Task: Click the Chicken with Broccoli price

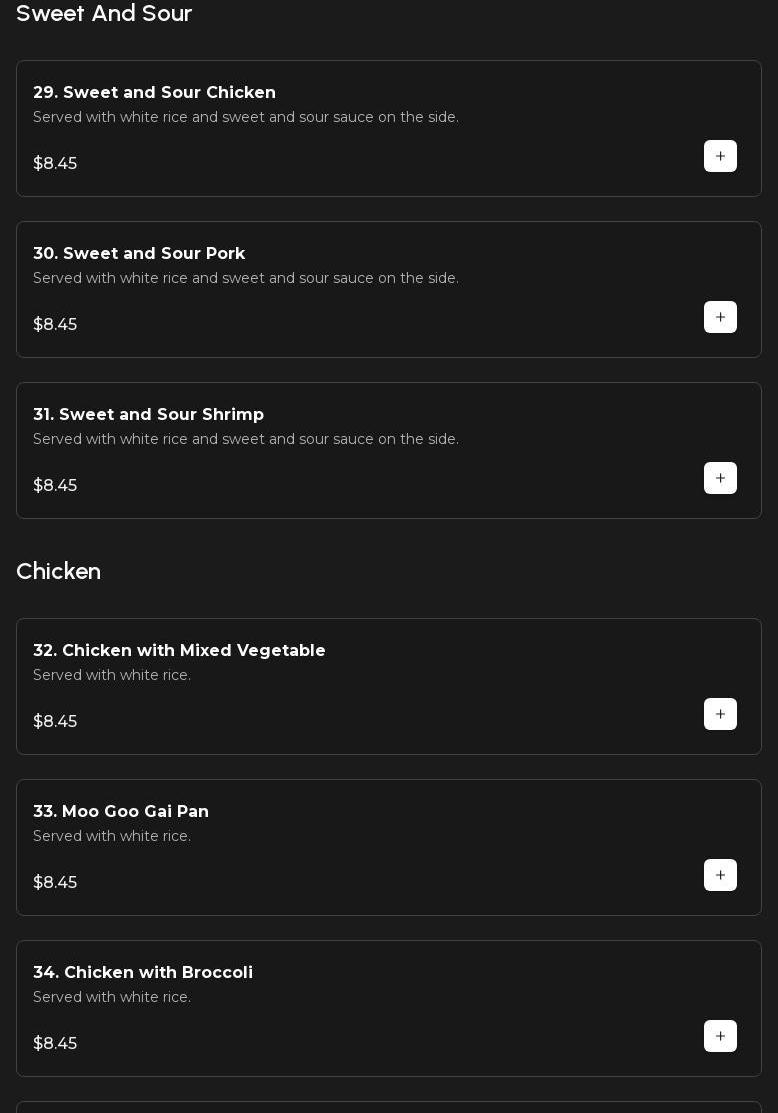Action: point(55,1043)
